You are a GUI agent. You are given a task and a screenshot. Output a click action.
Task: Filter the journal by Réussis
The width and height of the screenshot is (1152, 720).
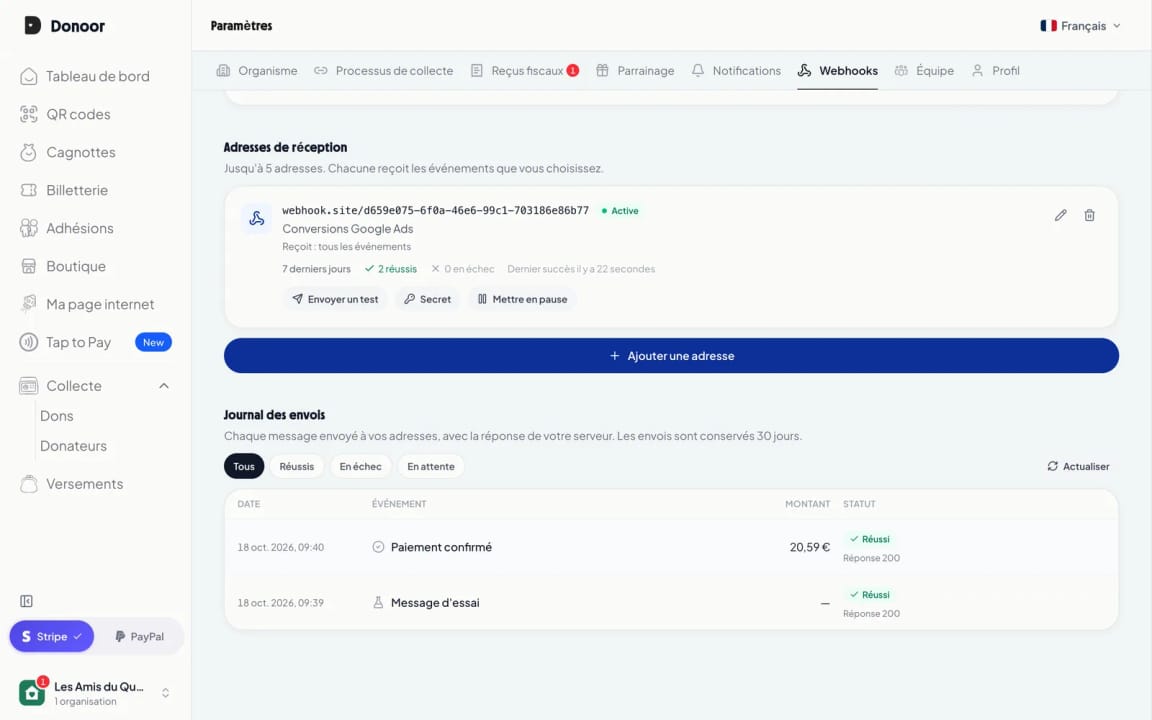(x=297, y=467)
